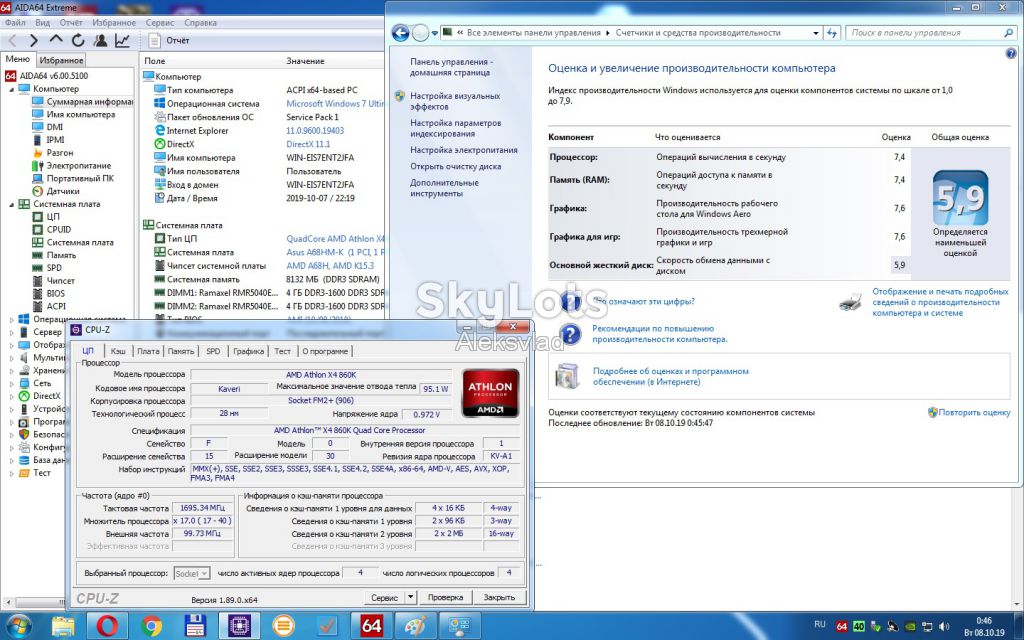1024x640 pixels.
Task: Click the Отчёт report button in AIDA64 toolbar
Action: [x=169, y=40]
